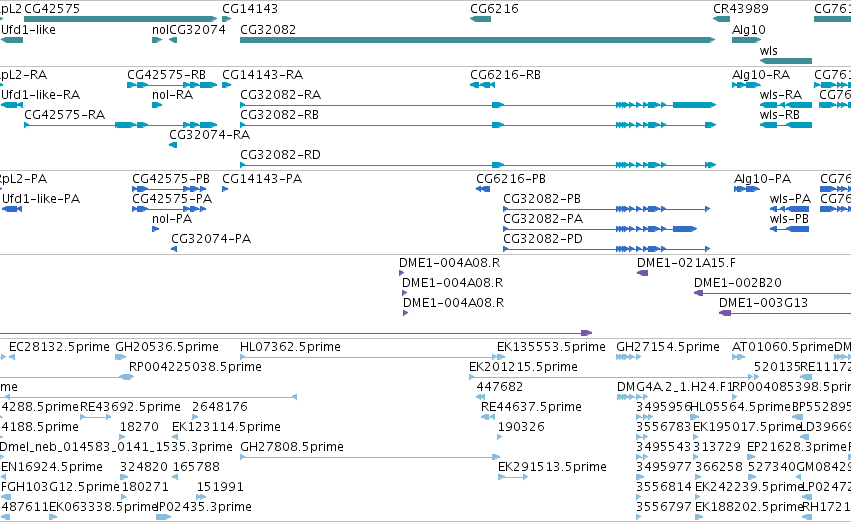Select protein CG42575-PB
The width and height of the screenshot is (851, 522).
(171, 179)
